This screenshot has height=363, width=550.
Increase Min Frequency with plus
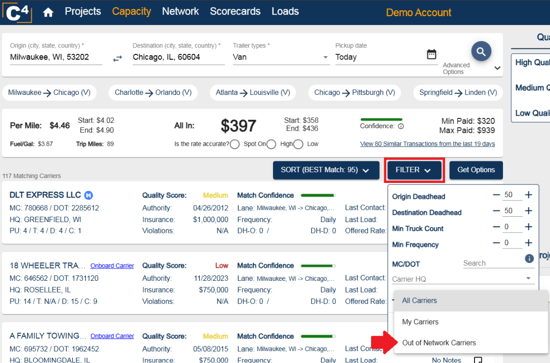(529, 243)
